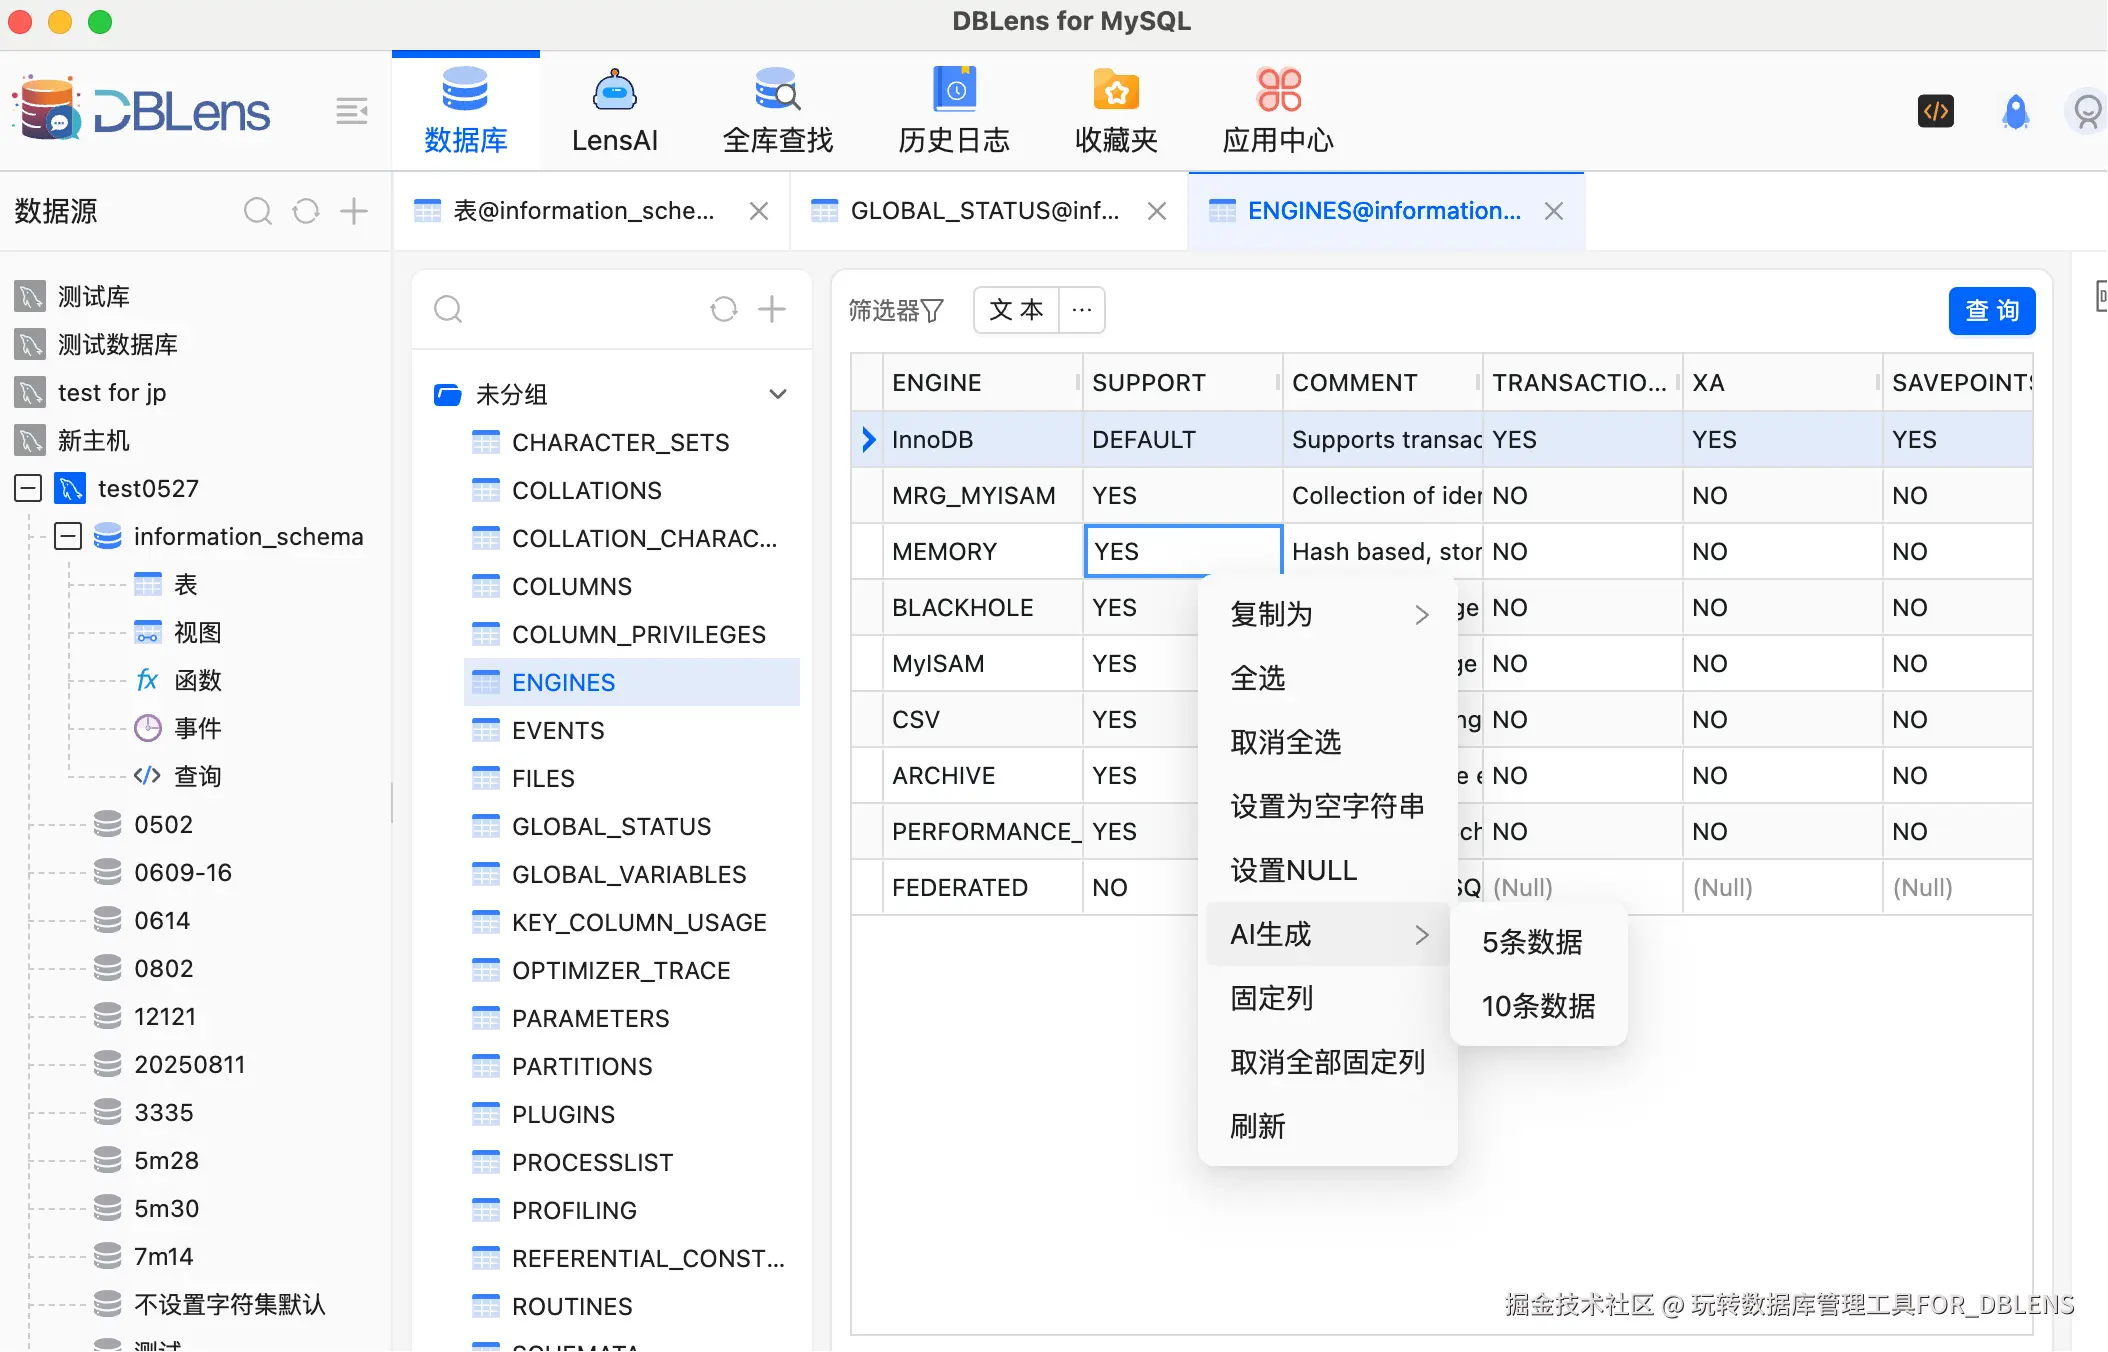Screen dimensions: 2108x1352
Task: Search data sources with magnifier icon
Action: 258,211
